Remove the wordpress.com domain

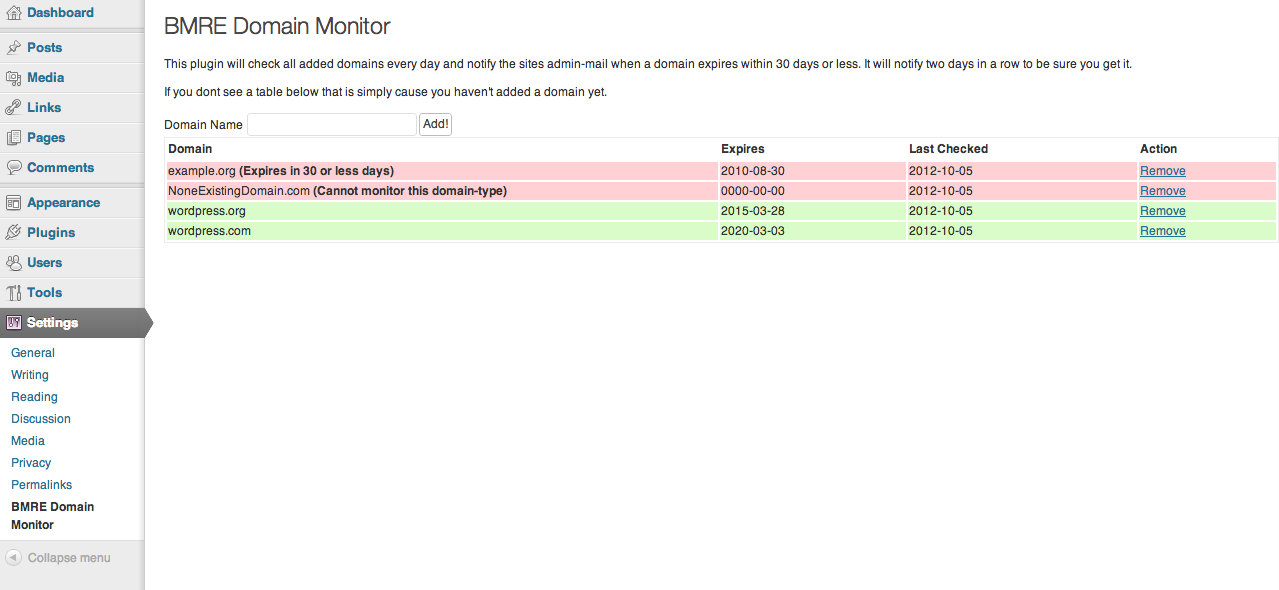pyautogui.click(x=1163, y=231)
